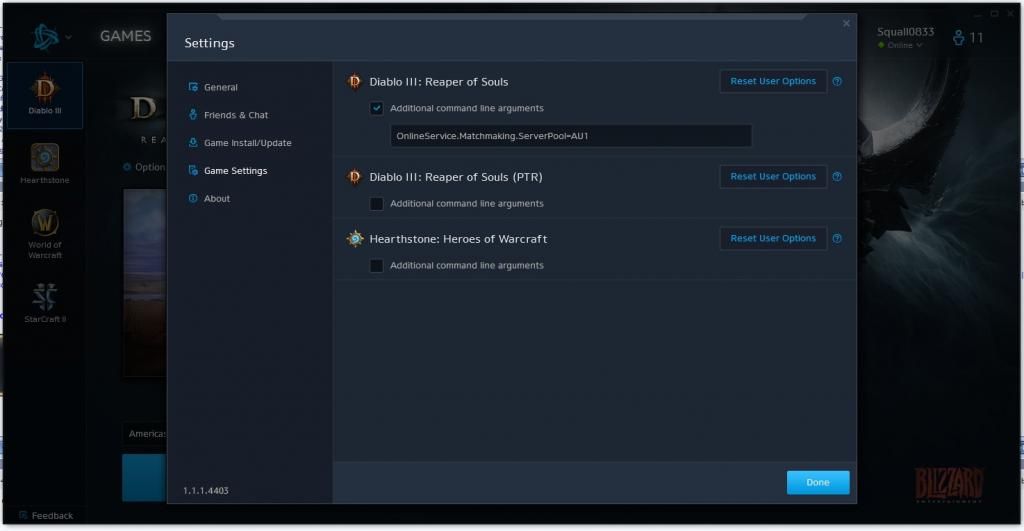
Task: Open help for Hearthstone Reset User Options
Action: (x=837, y=238)
